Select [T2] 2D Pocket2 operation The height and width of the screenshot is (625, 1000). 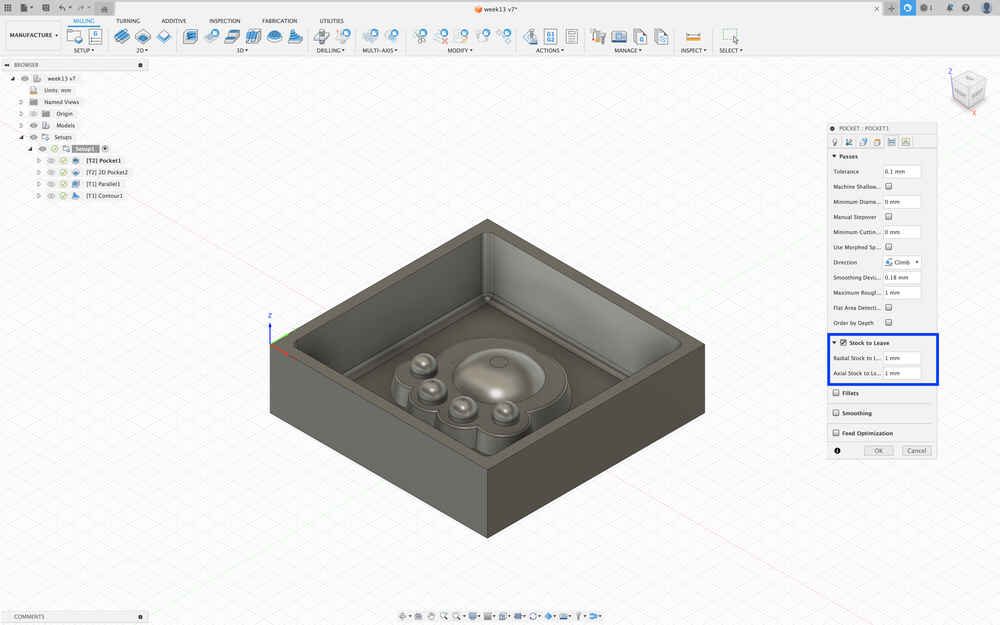coord(107,172)
